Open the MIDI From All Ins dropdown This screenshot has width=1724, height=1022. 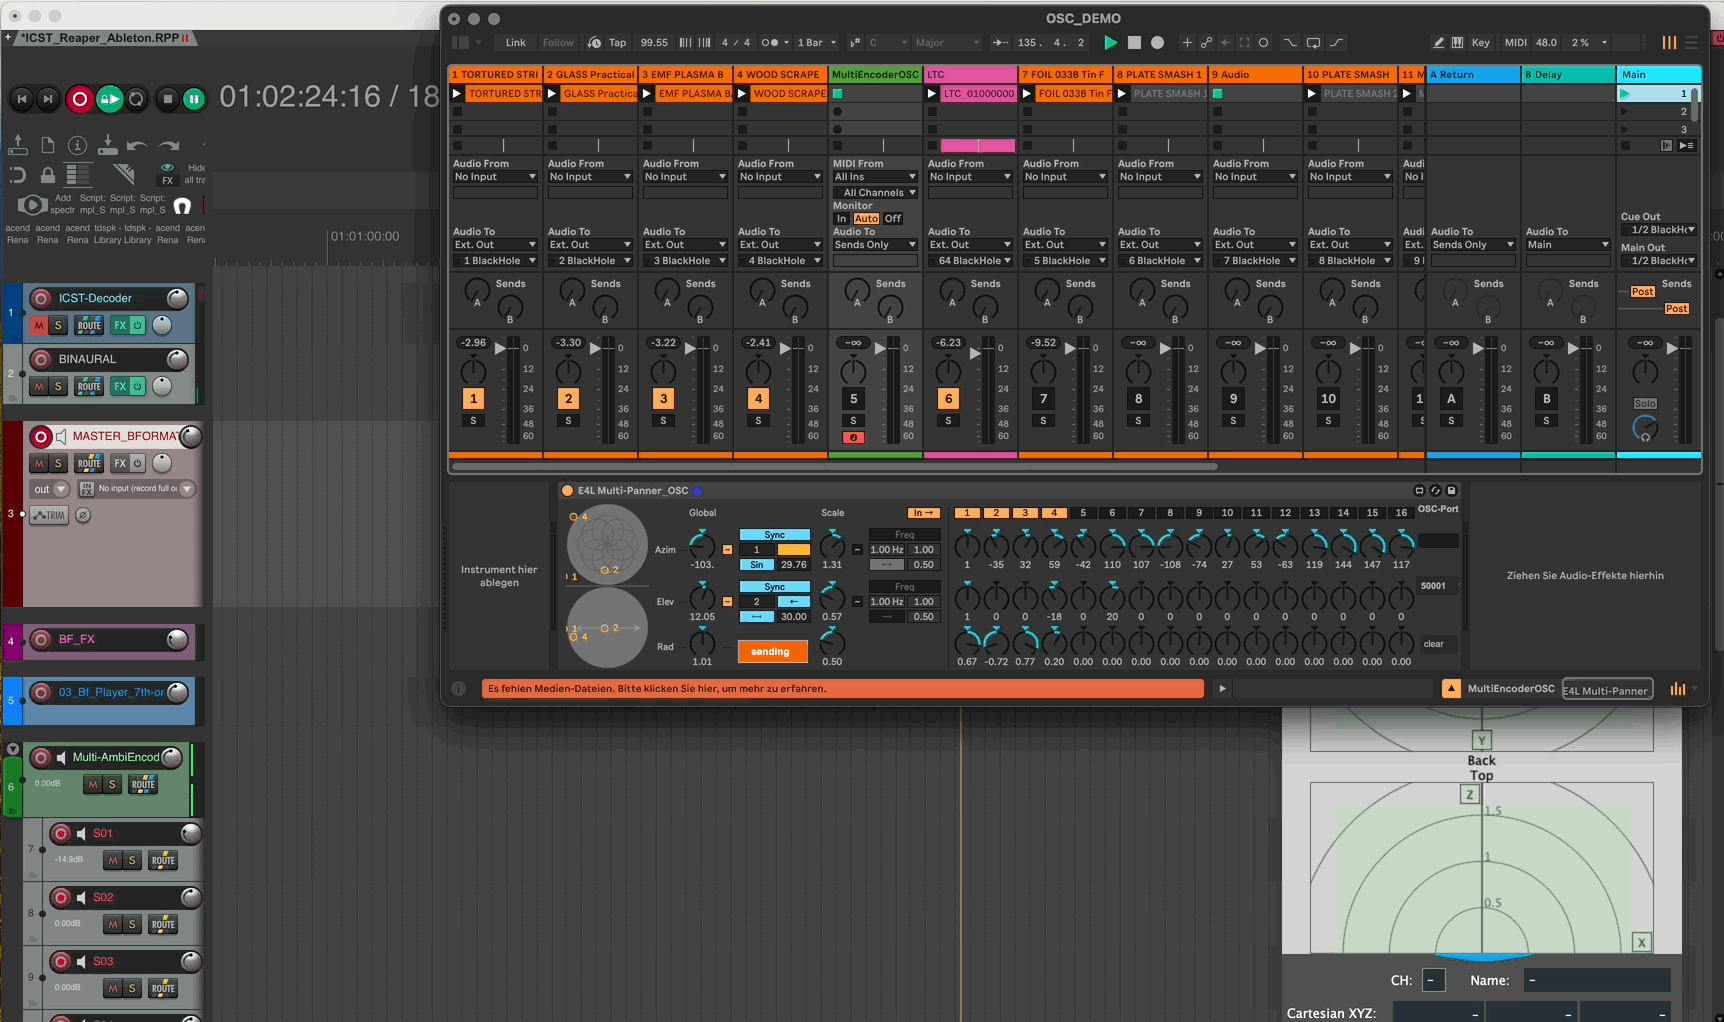[874, 176]
